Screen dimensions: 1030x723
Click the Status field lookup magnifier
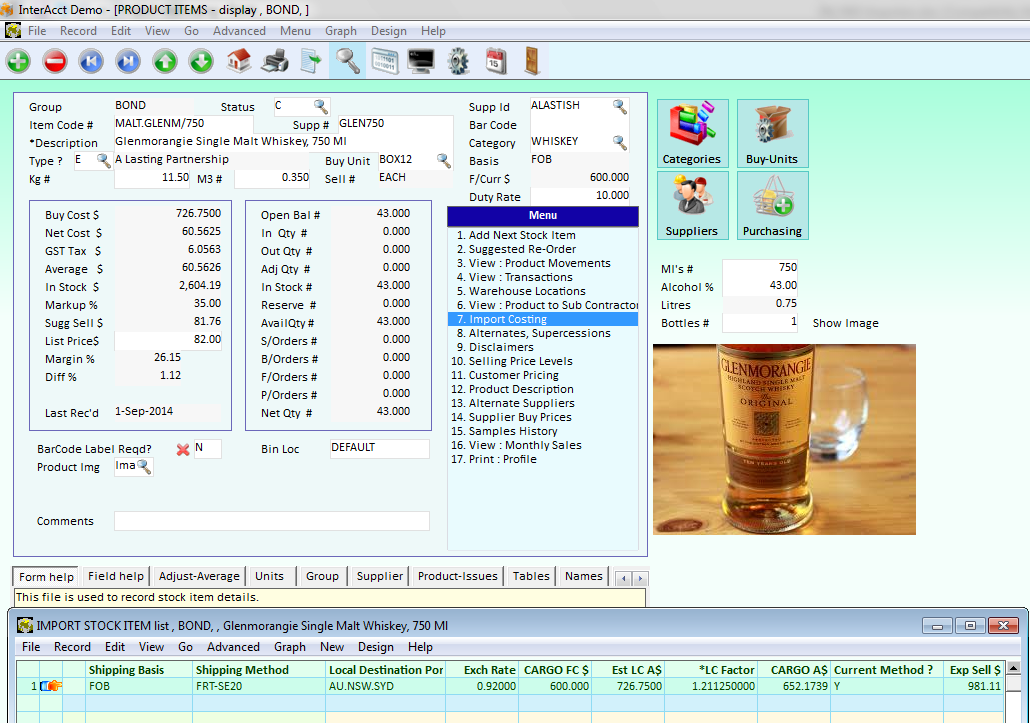(x=321, y=106)
